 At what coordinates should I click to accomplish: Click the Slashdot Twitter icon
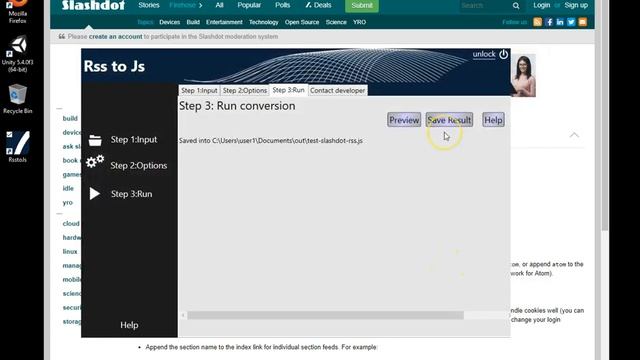(x=571, y=22)
